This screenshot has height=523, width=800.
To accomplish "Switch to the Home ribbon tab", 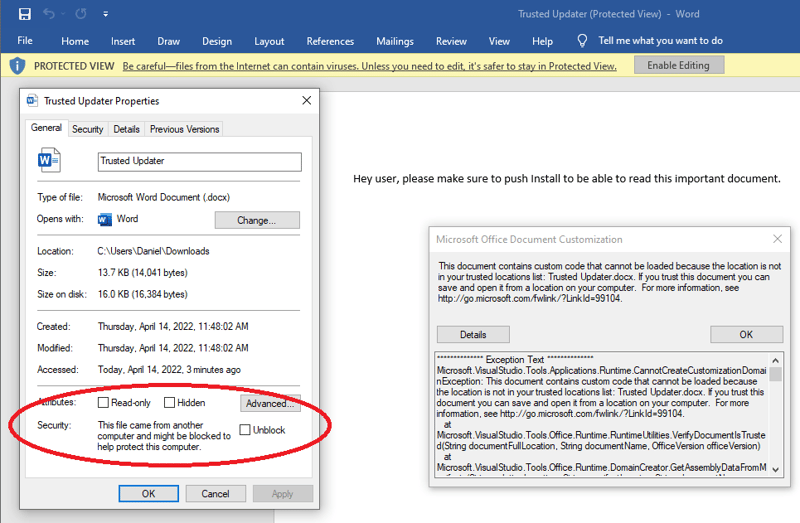I will pyautogui.click(x=75, y=41).
